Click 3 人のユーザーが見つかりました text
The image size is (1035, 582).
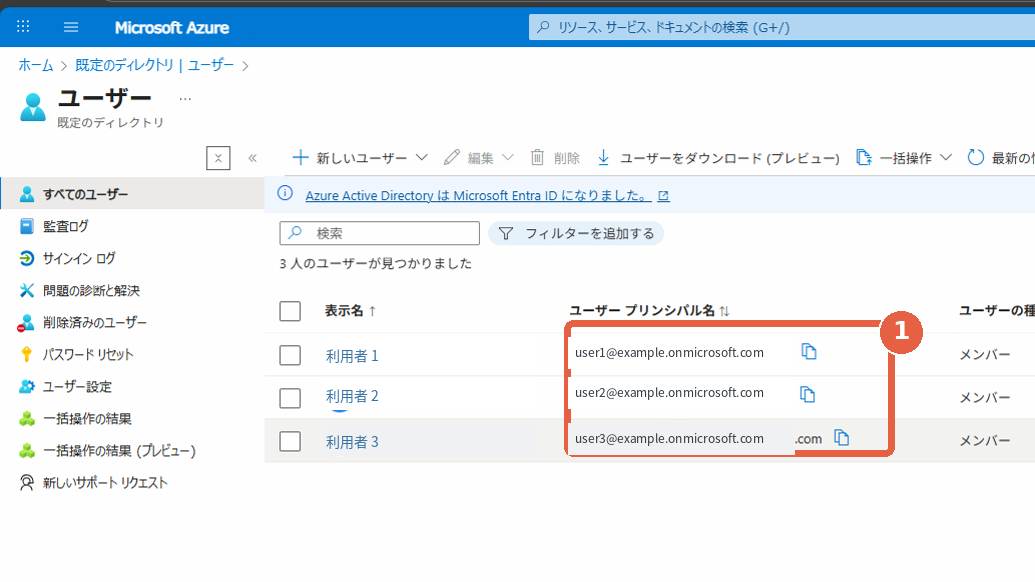[x=376, y=263]
